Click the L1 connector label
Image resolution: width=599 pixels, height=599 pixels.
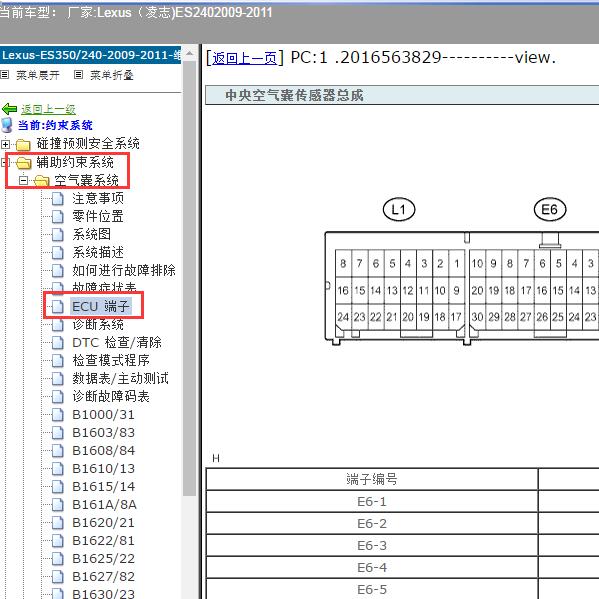click(399, 209)
